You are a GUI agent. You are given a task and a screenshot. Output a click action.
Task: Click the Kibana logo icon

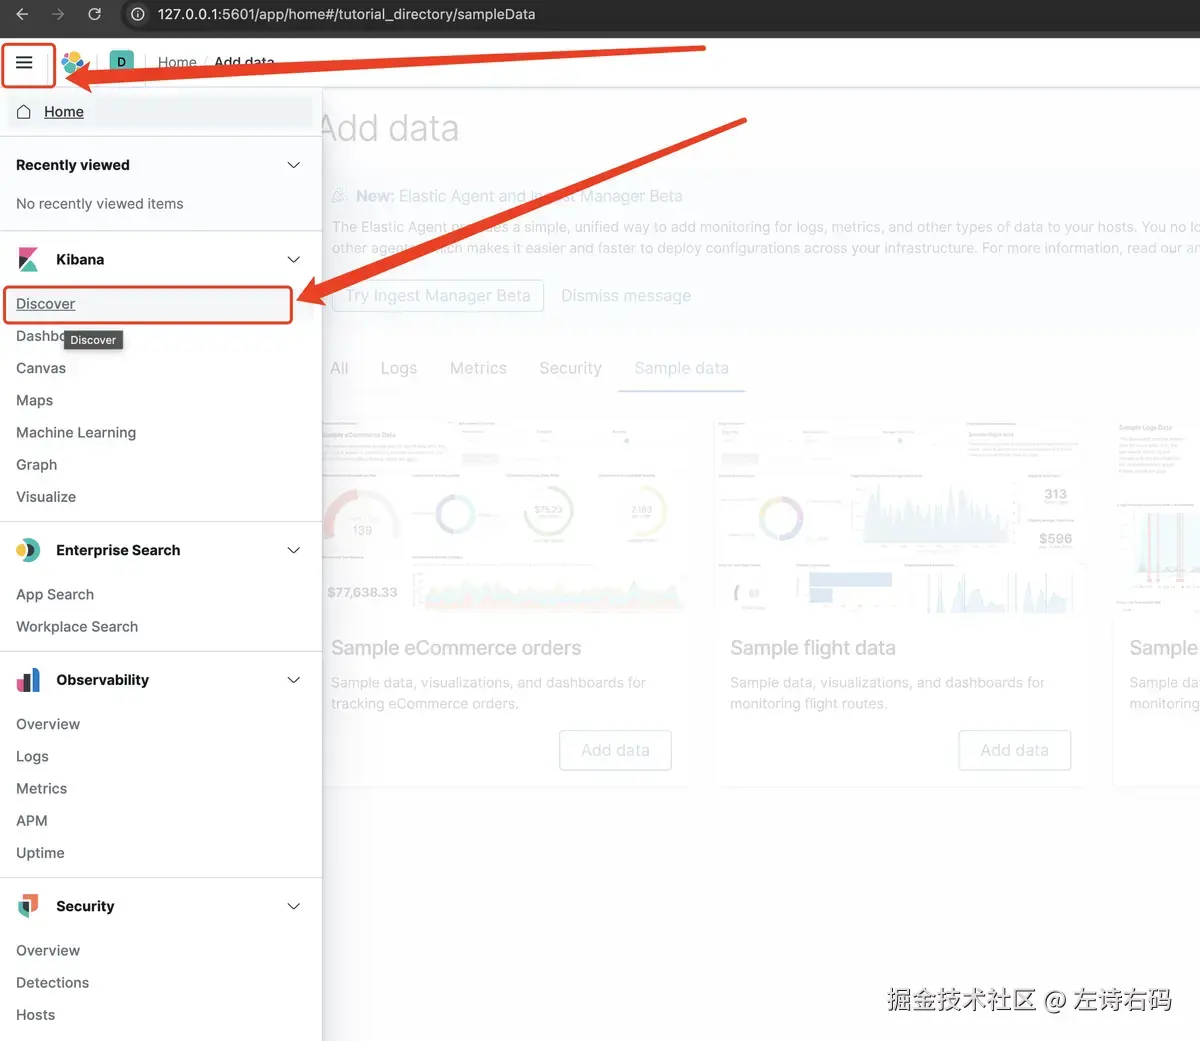[28, 260]
